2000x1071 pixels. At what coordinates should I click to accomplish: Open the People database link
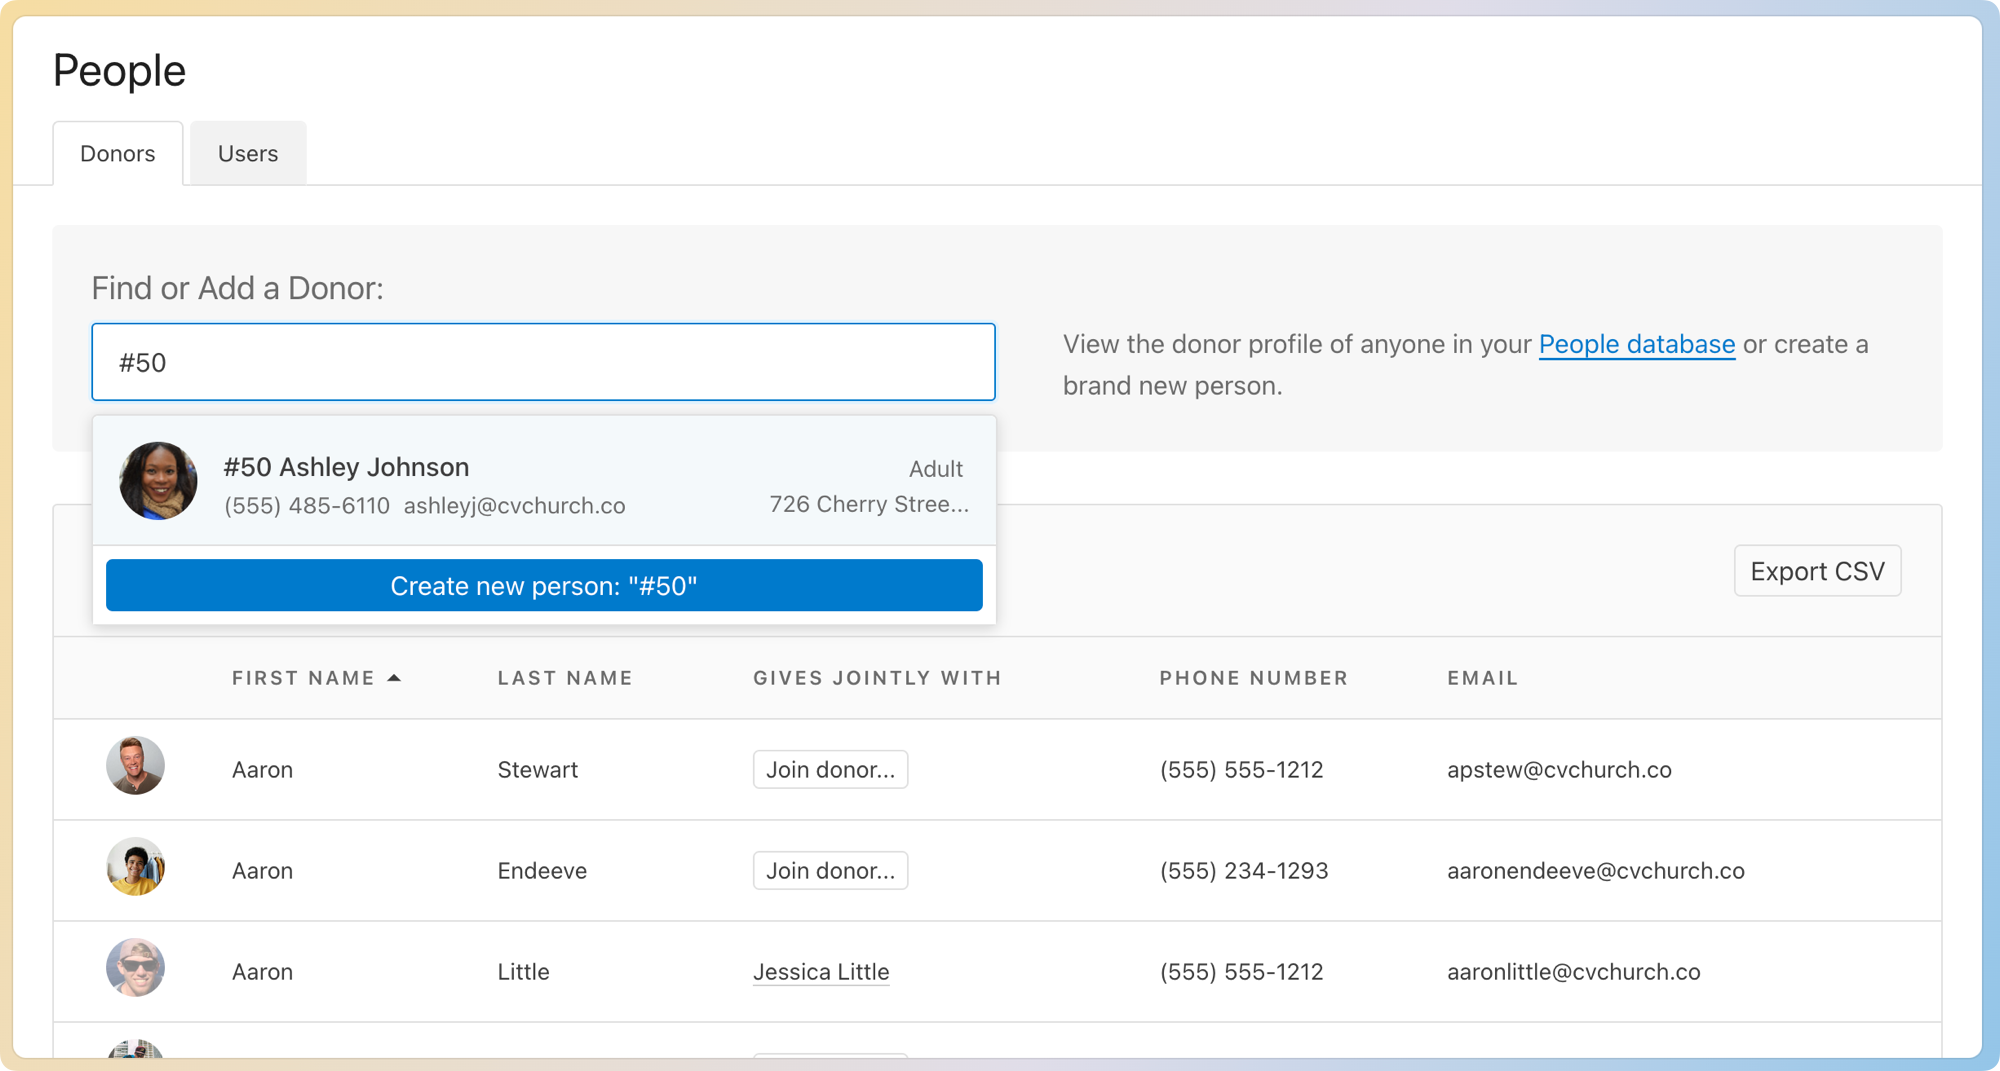[1636, 344]
